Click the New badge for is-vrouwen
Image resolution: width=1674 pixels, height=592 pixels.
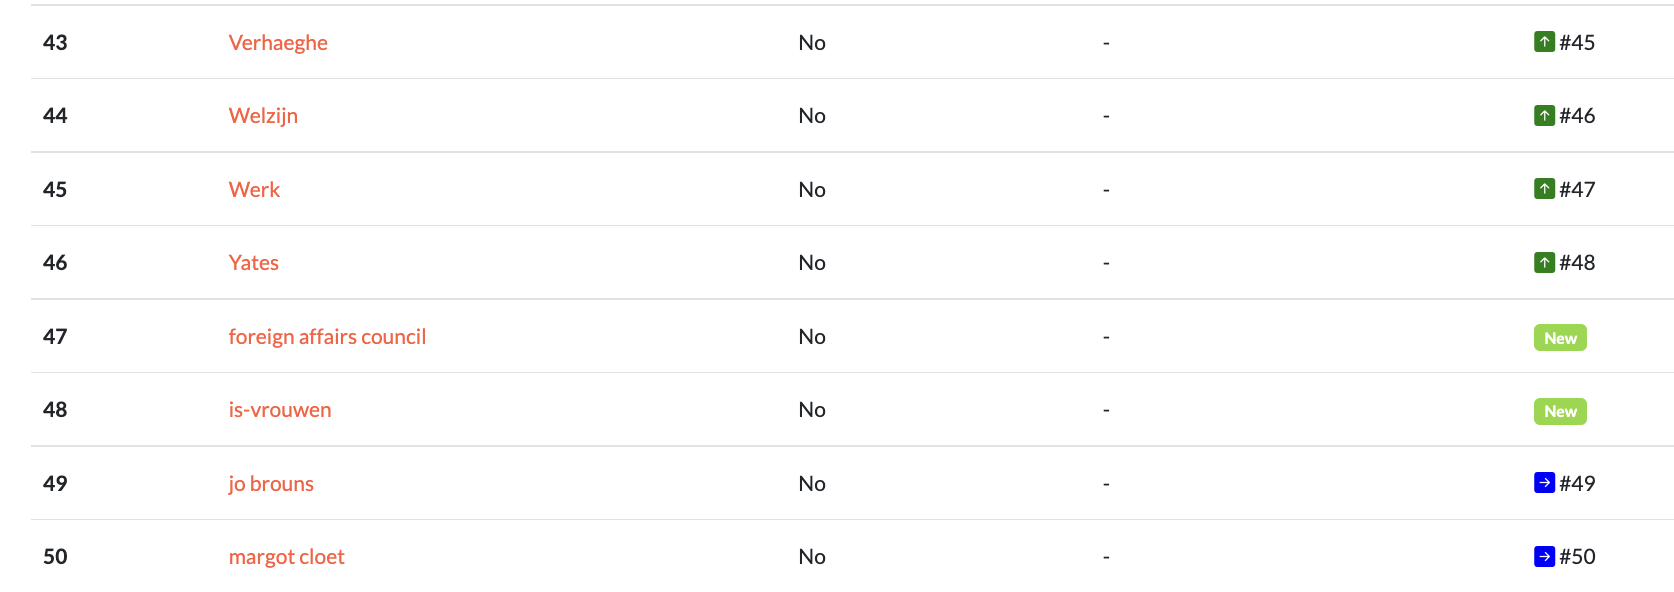[x=1560, y=411]
